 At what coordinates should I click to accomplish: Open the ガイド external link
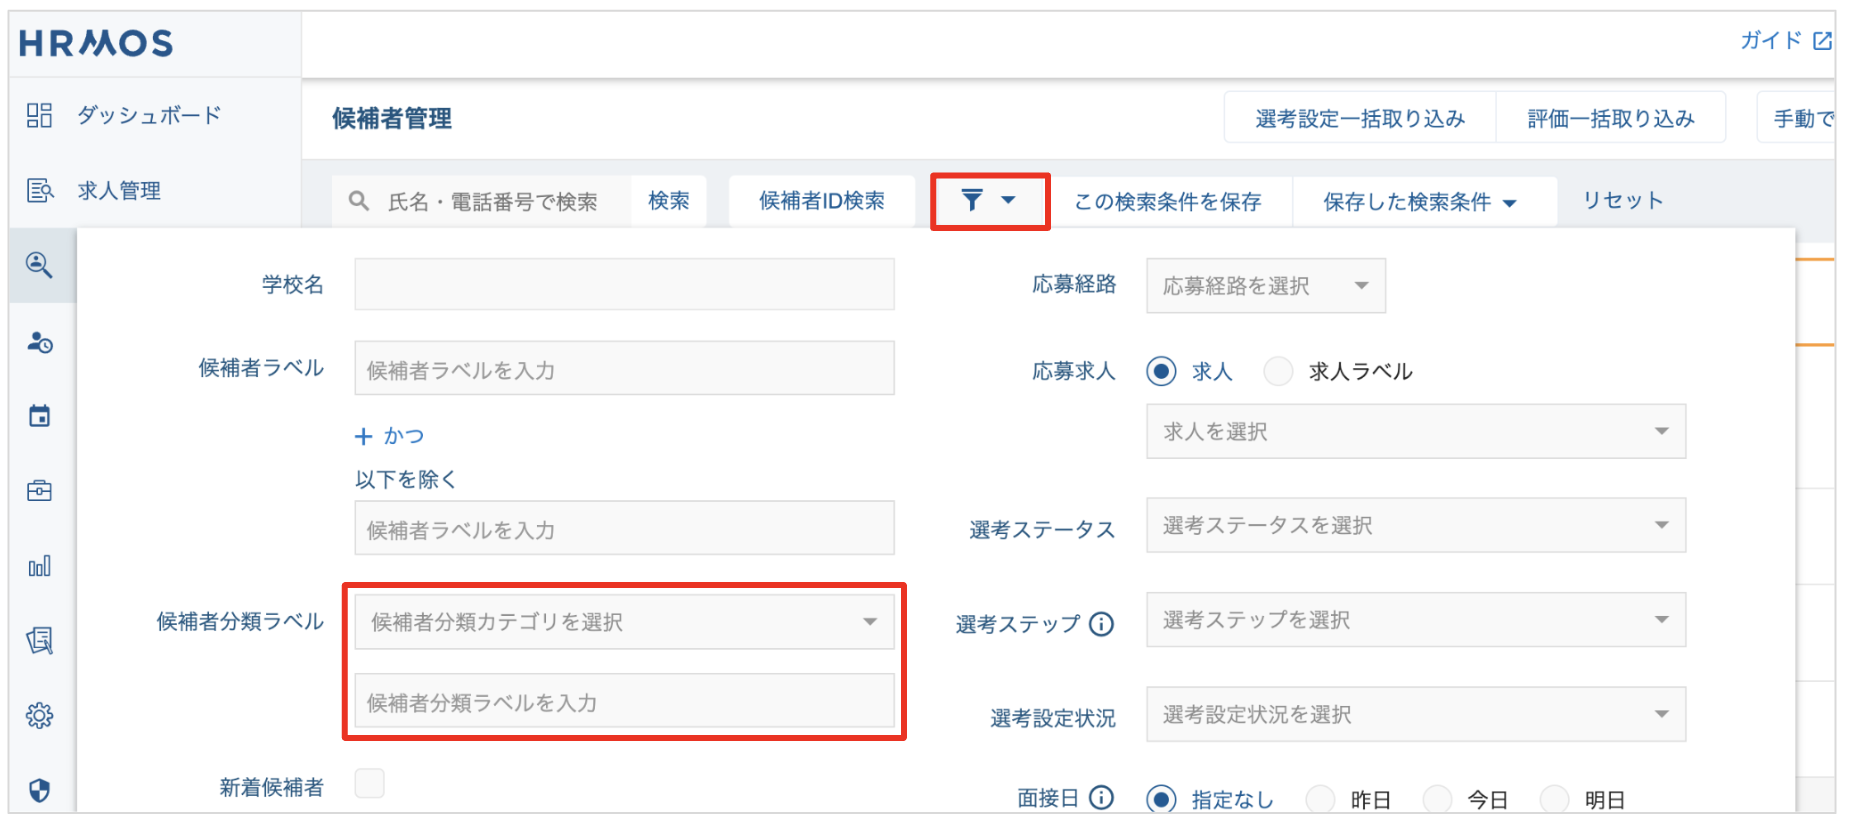[1785, 41]
